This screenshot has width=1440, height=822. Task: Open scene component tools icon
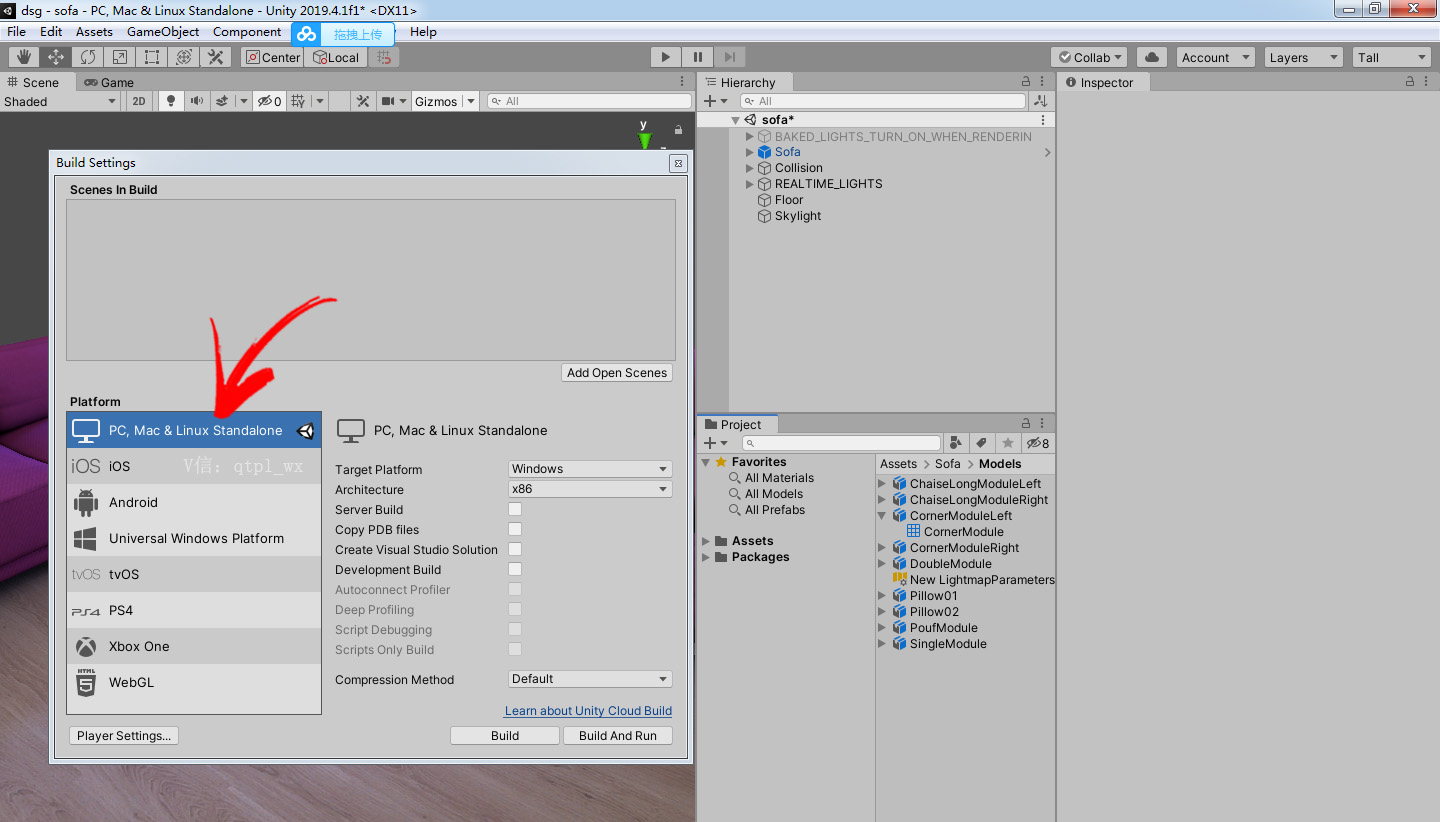[x=363, y=101]
